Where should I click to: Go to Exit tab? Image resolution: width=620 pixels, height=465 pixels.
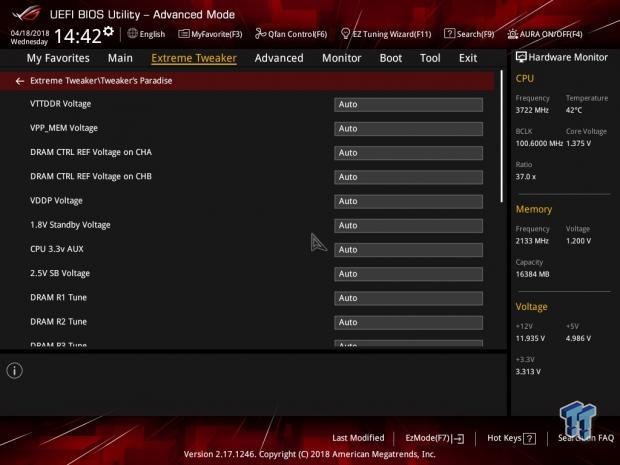[x=468, y=58]
